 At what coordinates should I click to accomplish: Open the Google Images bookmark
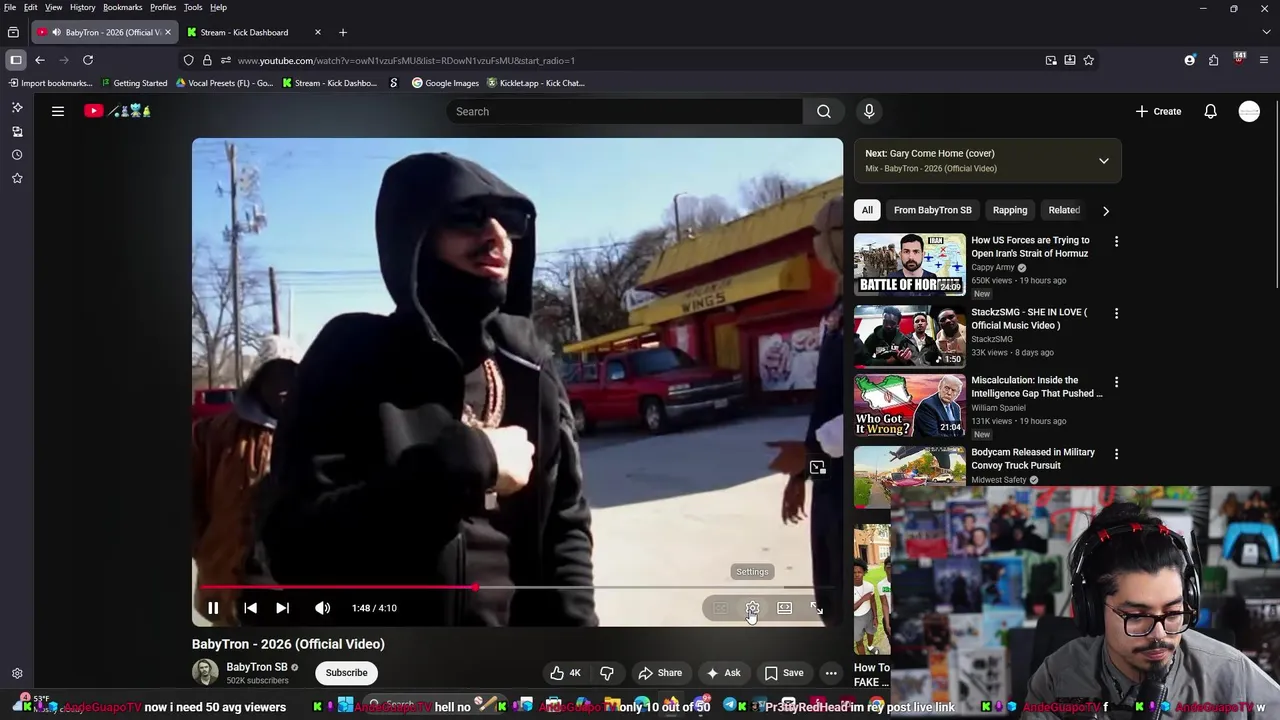point(445,83)
